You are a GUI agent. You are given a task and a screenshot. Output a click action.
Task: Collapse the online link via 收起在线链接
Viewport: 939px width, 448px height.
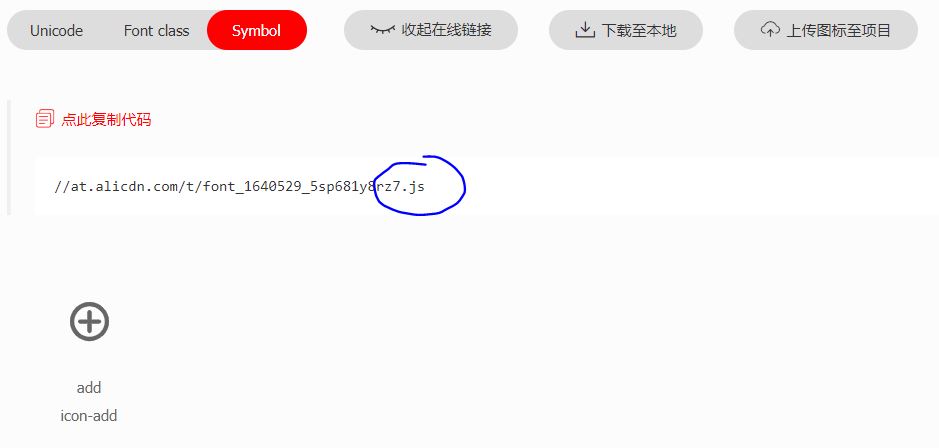pos(431,30)
